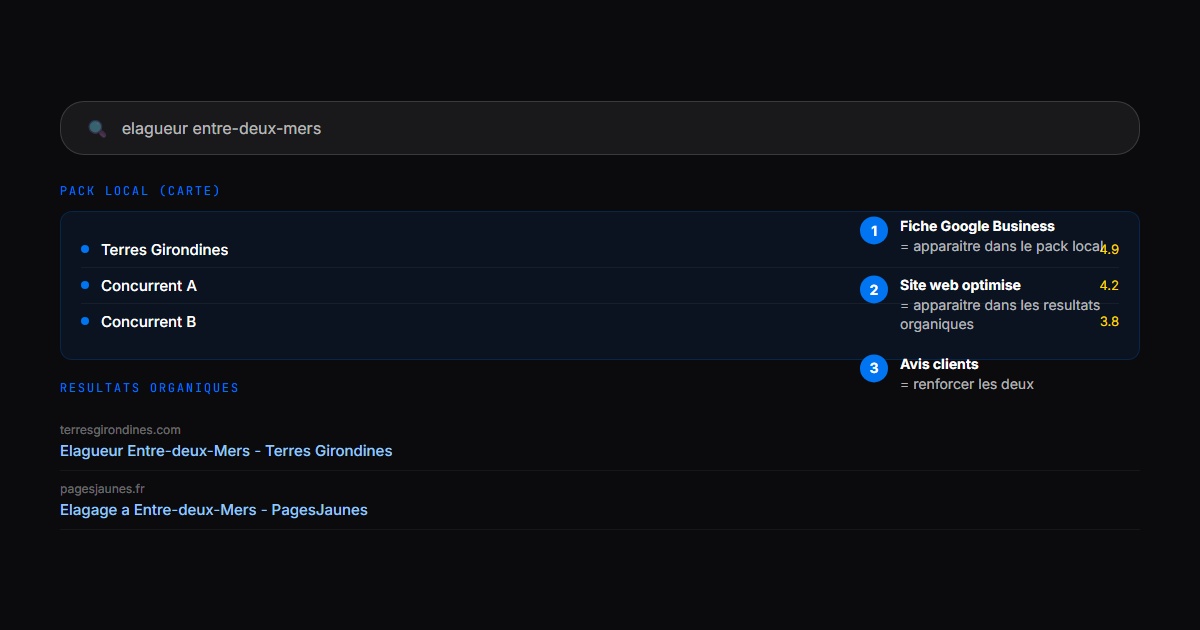The image size is (1200, 630).
Task: Open the Terres Girondines local pack entry
Action: coord(165,250)
